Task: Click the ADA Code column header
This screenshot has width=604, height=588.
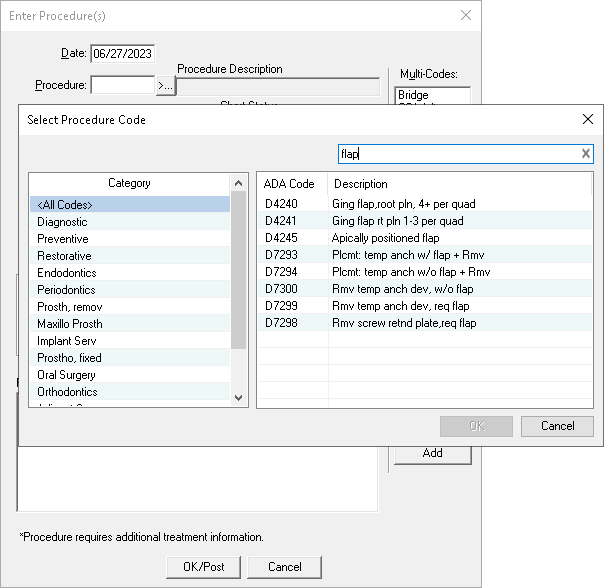Action: 293,184
